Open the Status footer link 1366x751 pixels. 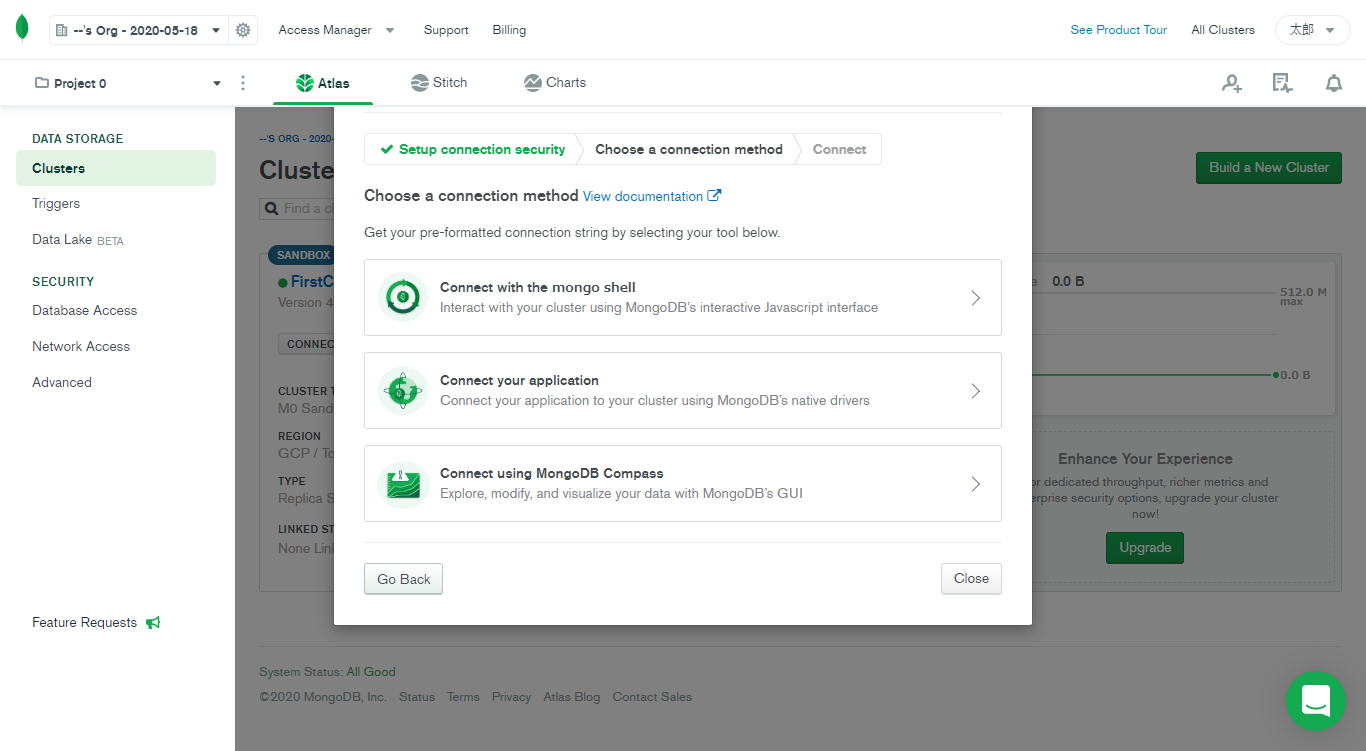click(417, 697)
